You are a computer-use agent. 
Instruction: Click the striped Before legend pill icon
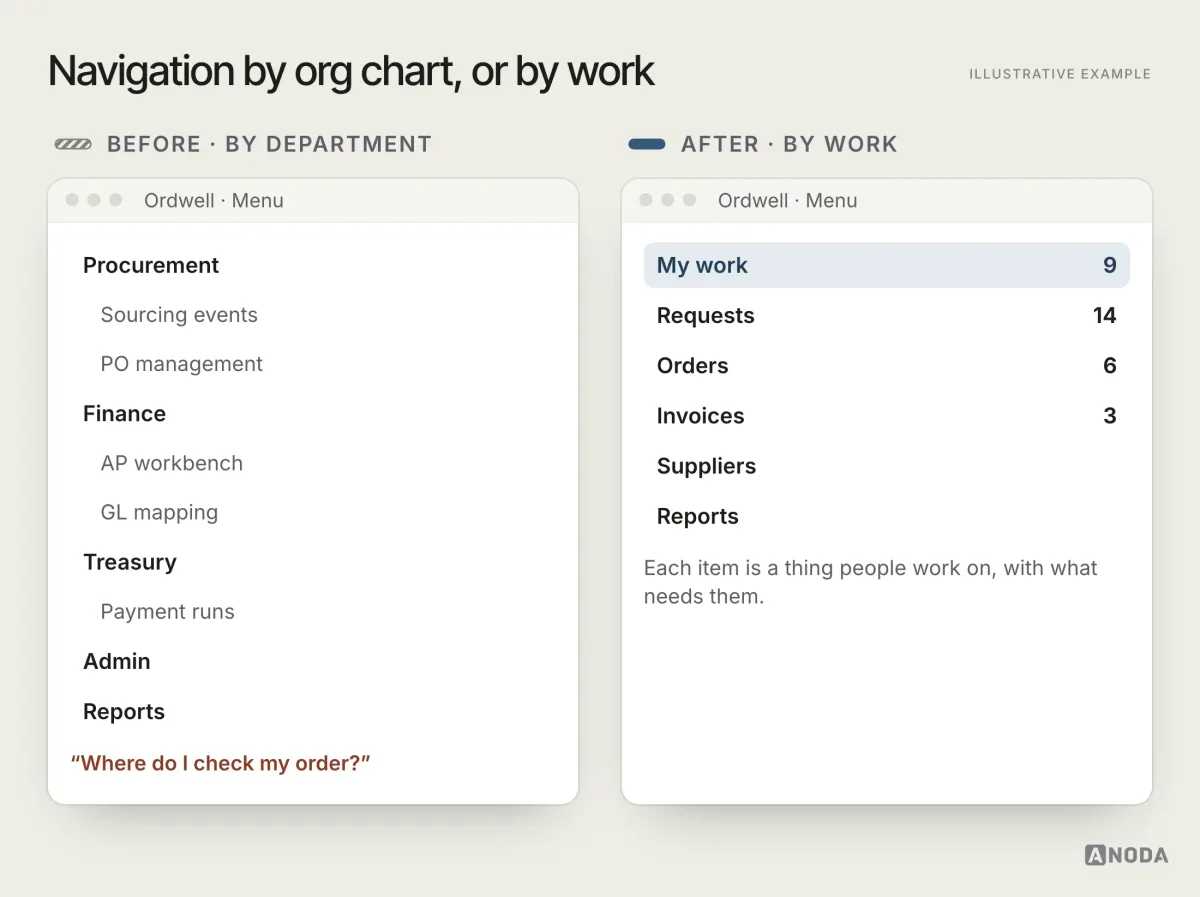[73, 144]
